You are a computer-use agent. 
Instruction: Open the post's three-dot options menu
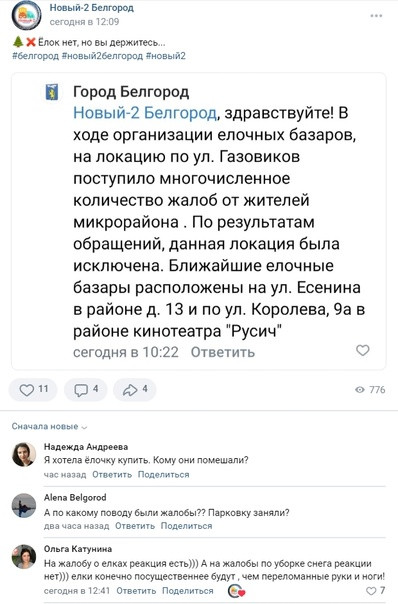376,16
